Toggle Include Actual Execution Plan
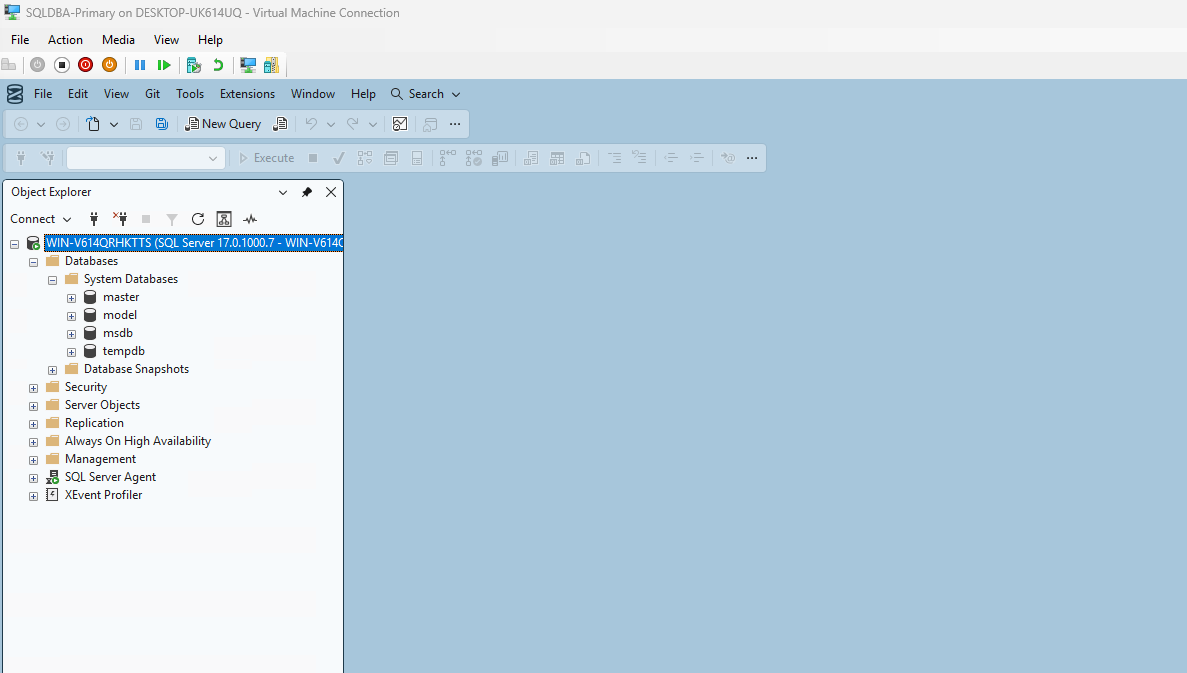1187x673 pixels. tap(447, 158)
